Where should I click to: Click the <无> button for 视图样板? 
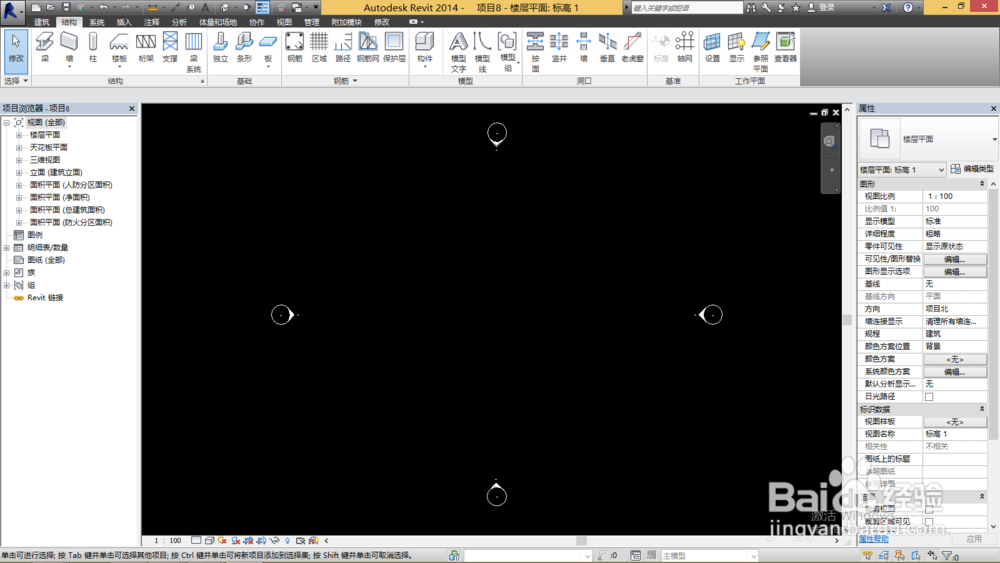coord(955,421)
